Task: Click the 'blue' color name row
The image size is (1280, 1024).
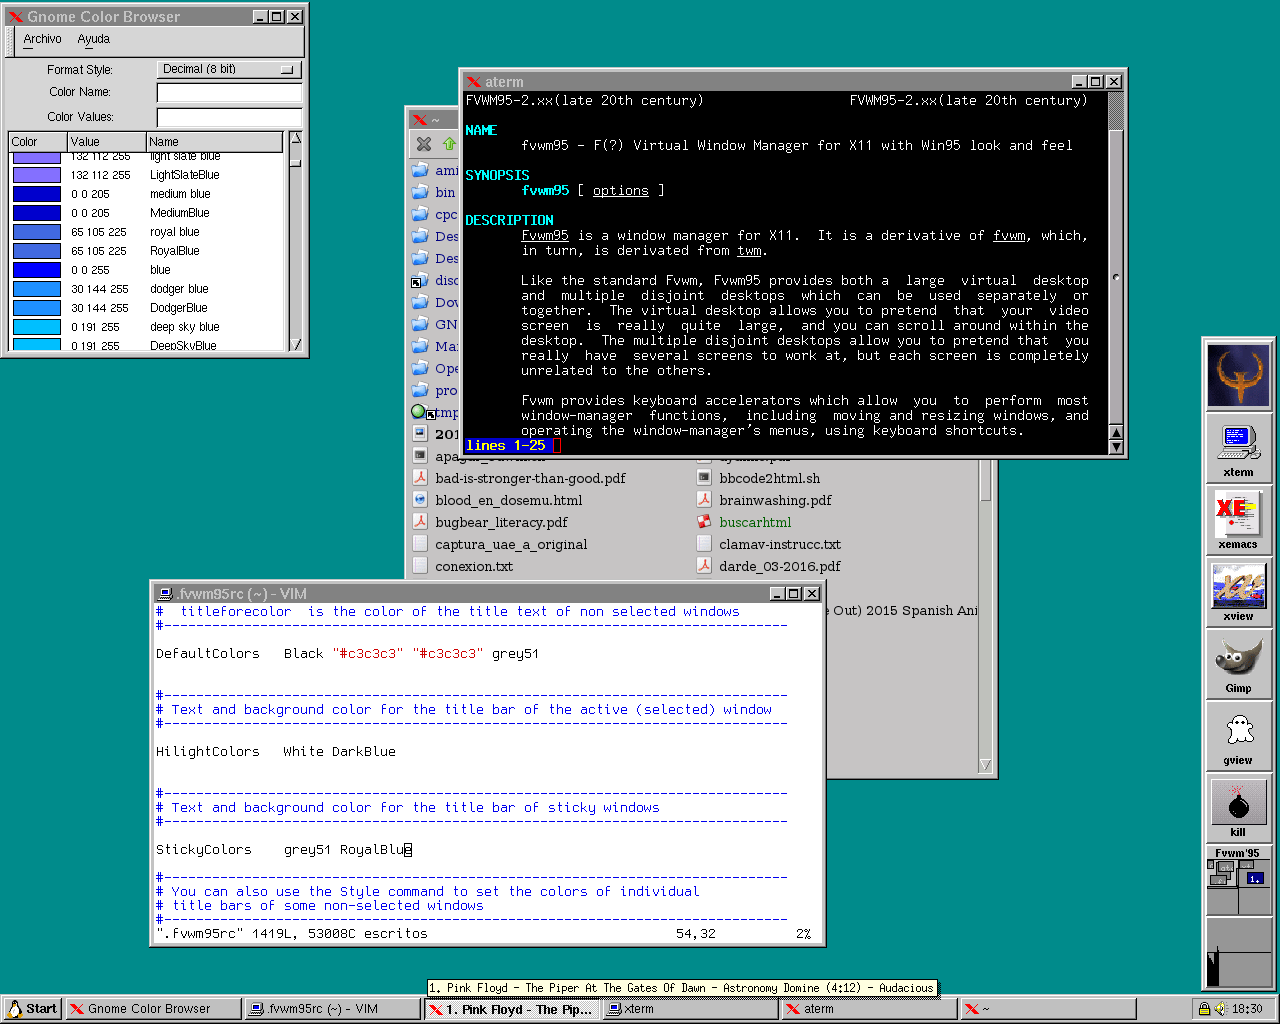Action: coord(148,270)
